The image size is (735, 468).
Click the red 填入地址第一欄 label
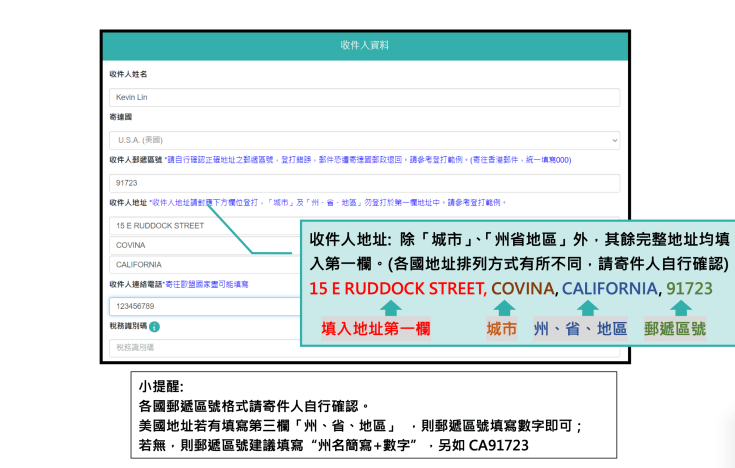point(373,329)
